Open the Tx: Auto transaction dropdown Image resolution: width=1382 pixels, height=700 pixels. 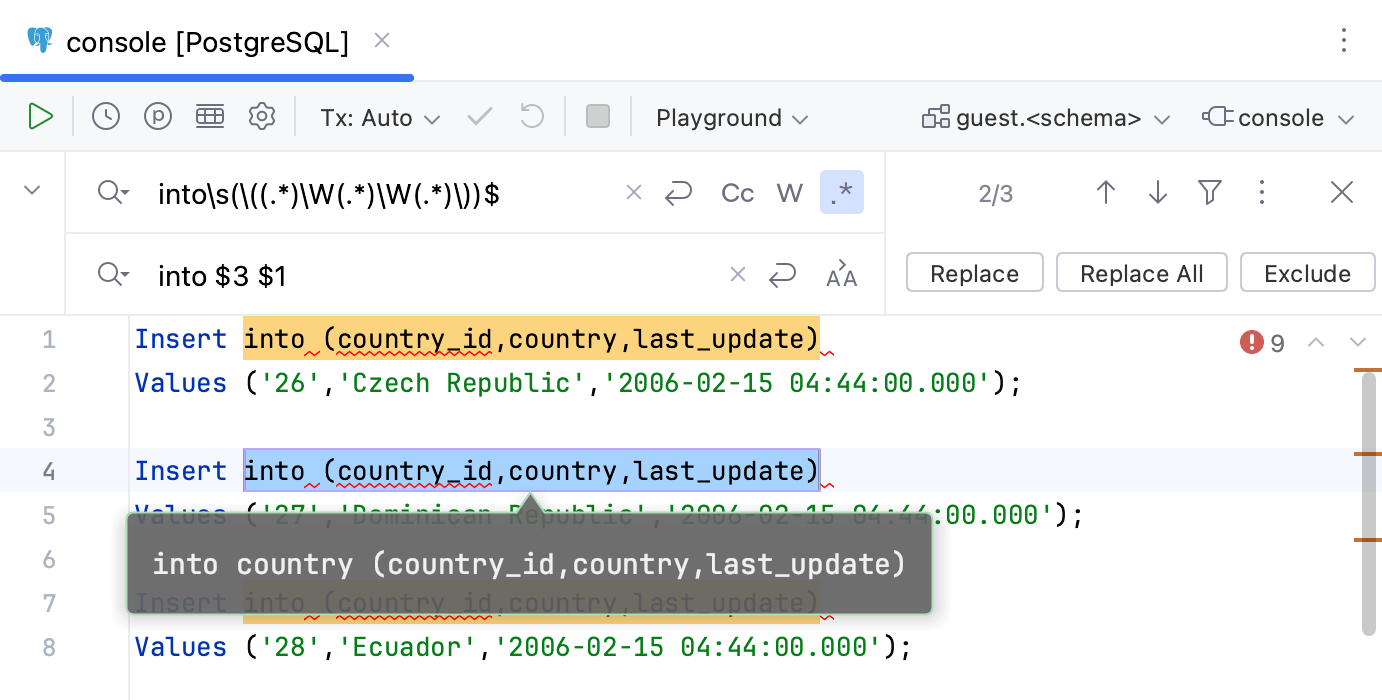click(x=380, y=117)
